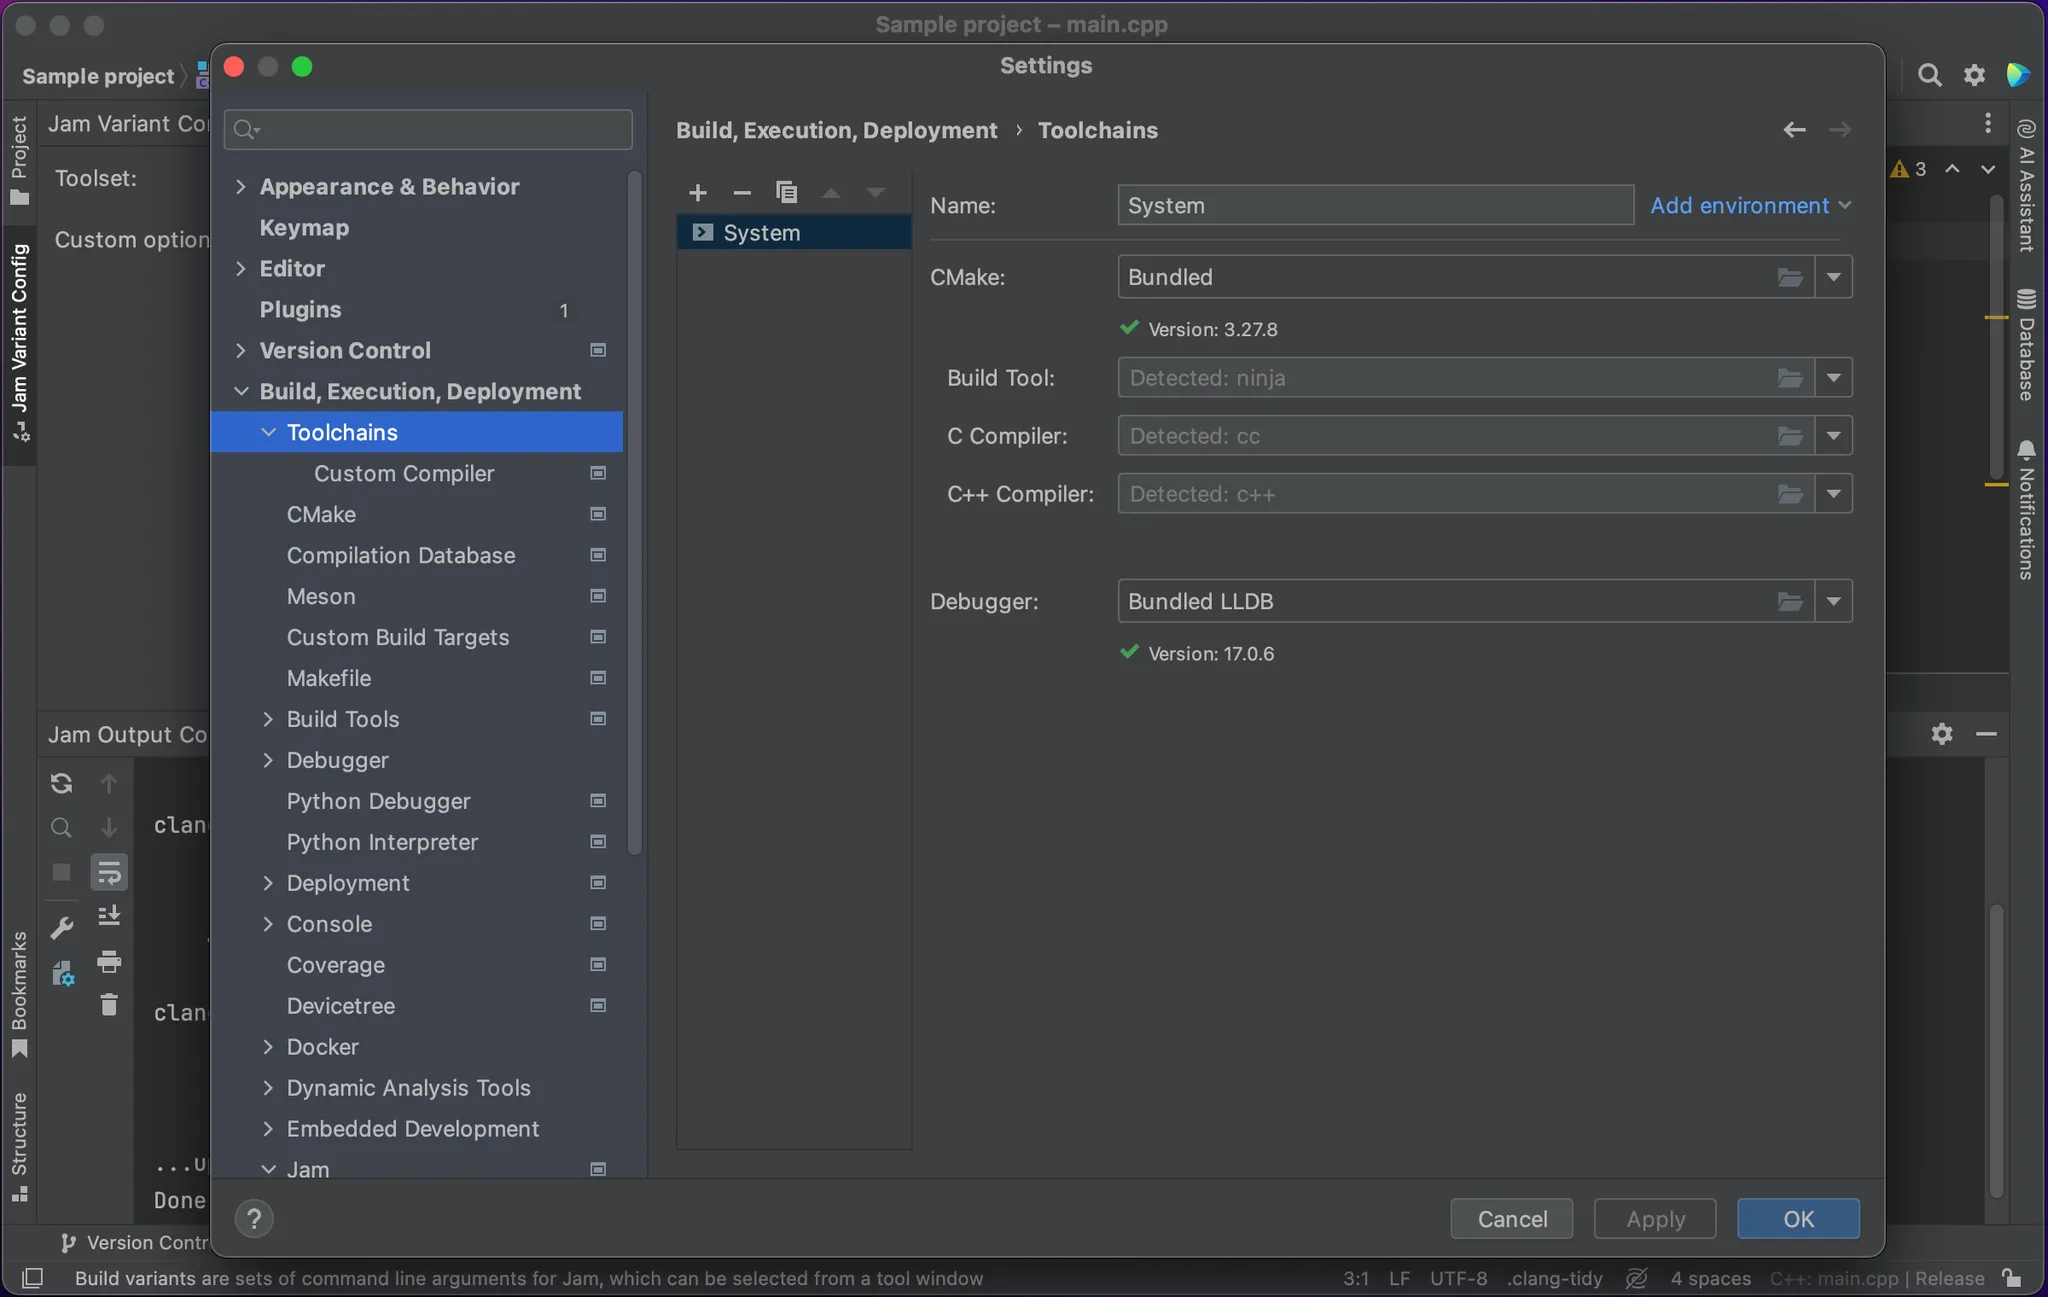Screen dimensions: 2048x1297
Task: Open the Database tool window
Action: point(2026,346)
